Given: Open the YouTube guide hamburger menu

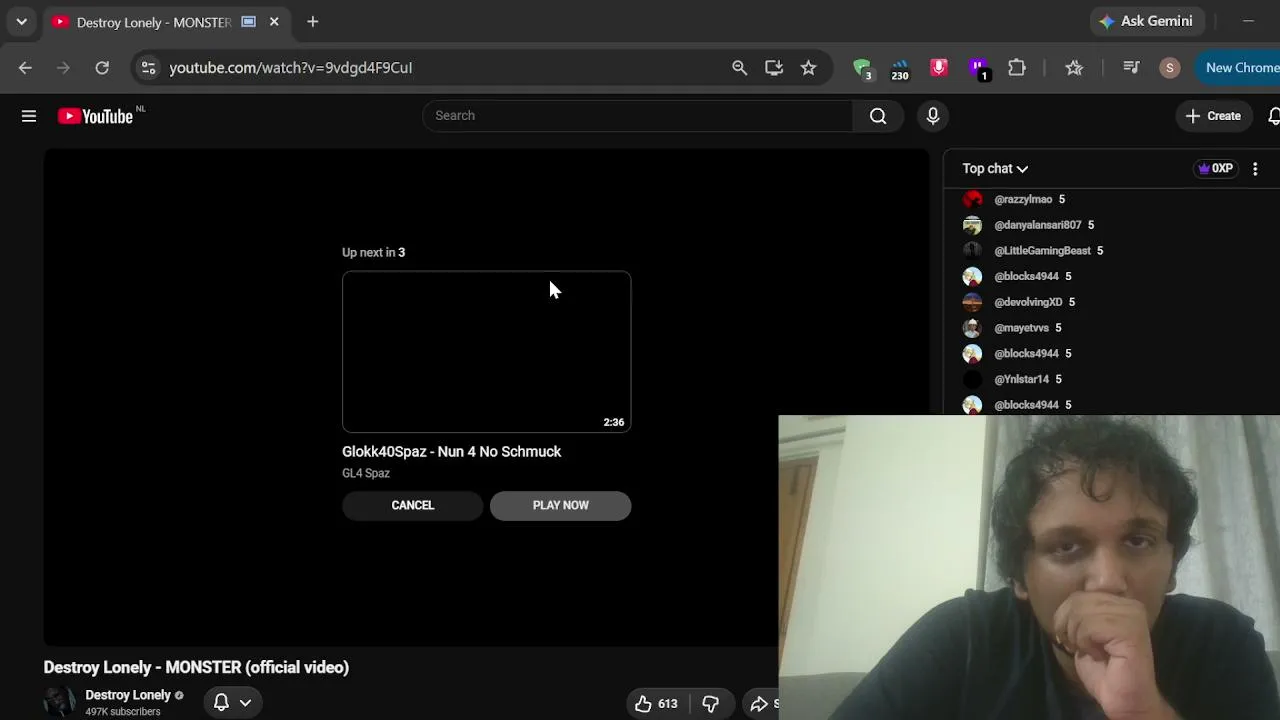Looking at the screenshot, I should pos(29,116).
